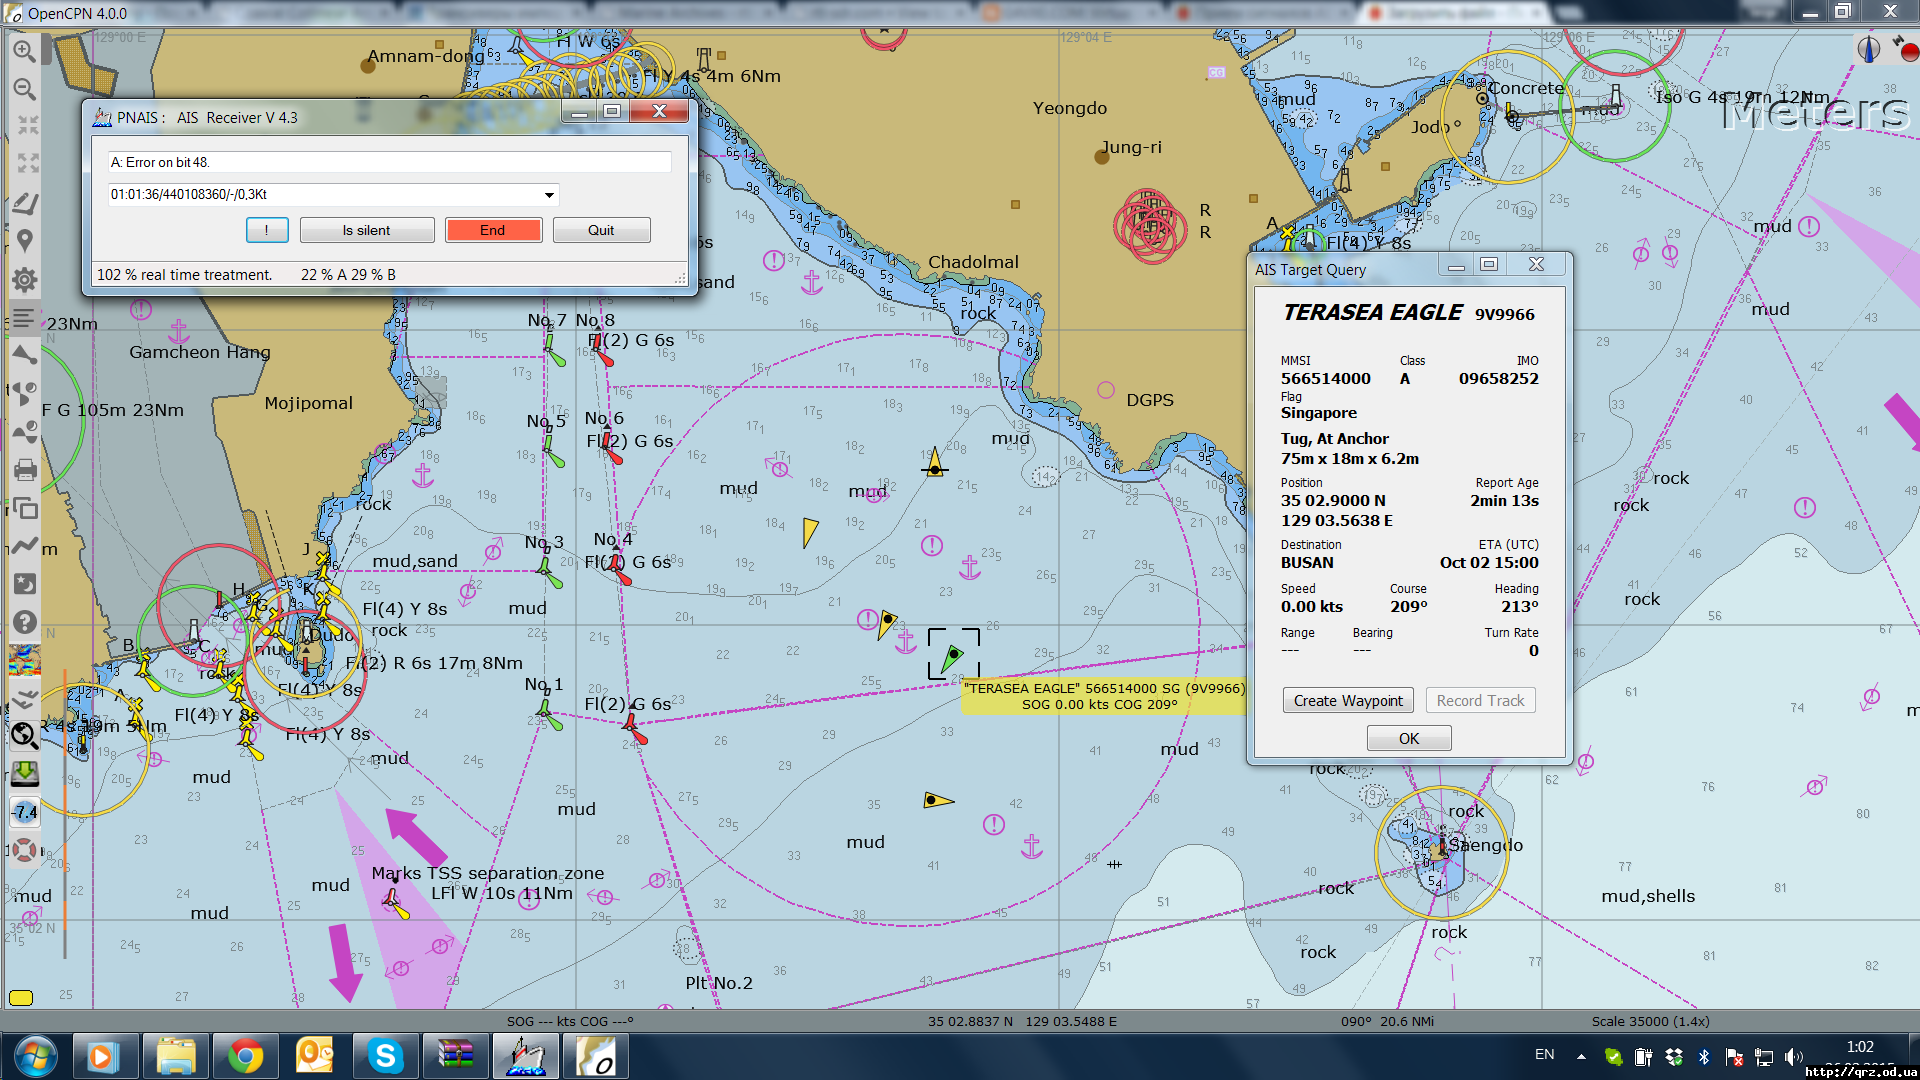Drop a mark with pin icon

(x=24, y=241)
